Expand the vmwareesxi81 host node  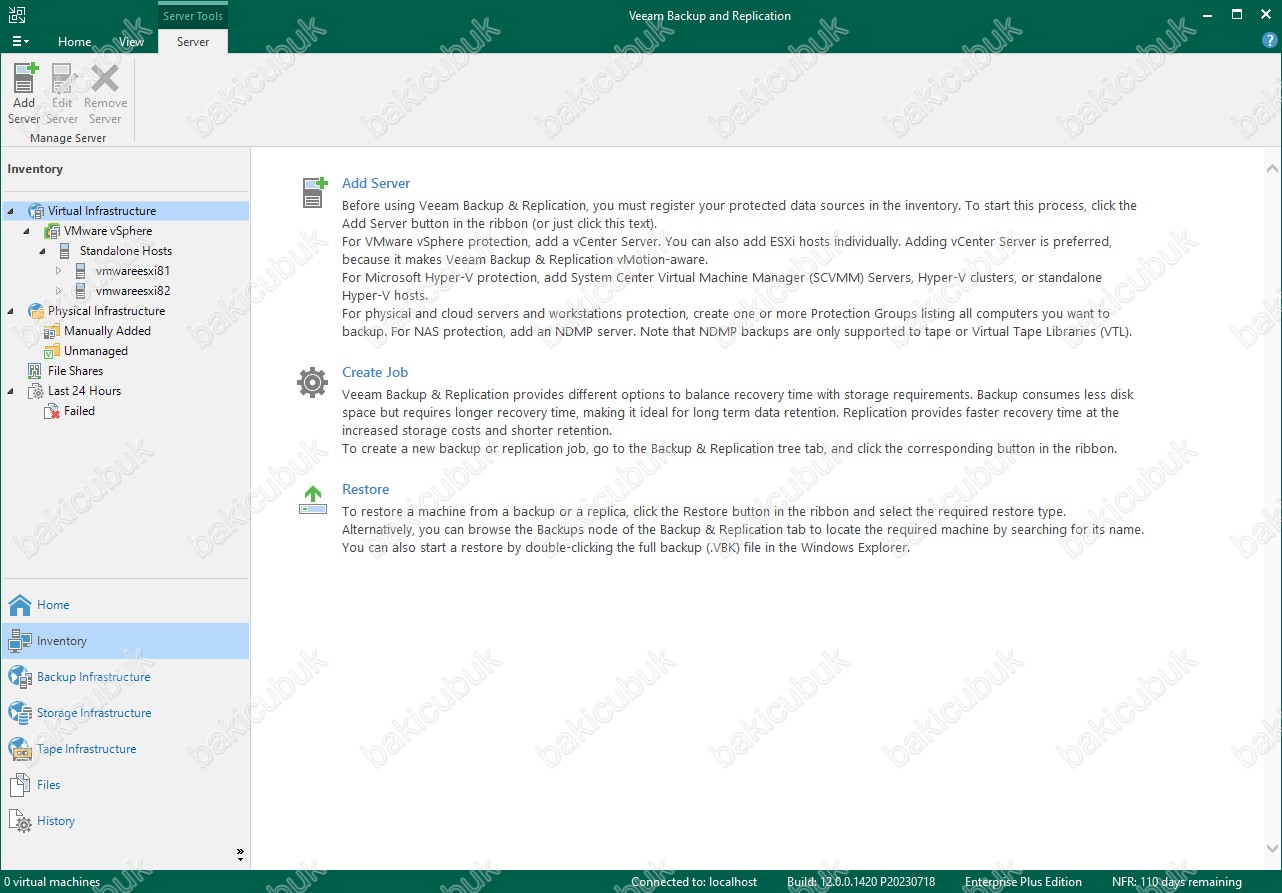click(x=58, y=271)
